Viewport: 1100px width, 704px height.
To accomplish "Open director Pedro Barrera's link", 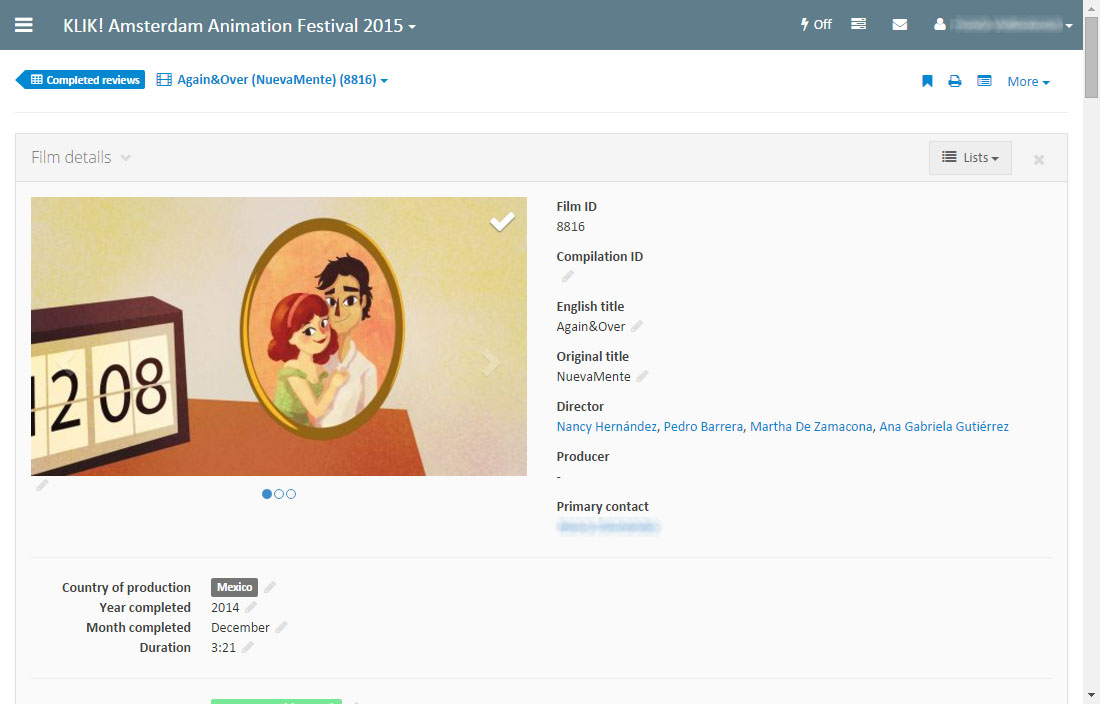I will point(703,427).
